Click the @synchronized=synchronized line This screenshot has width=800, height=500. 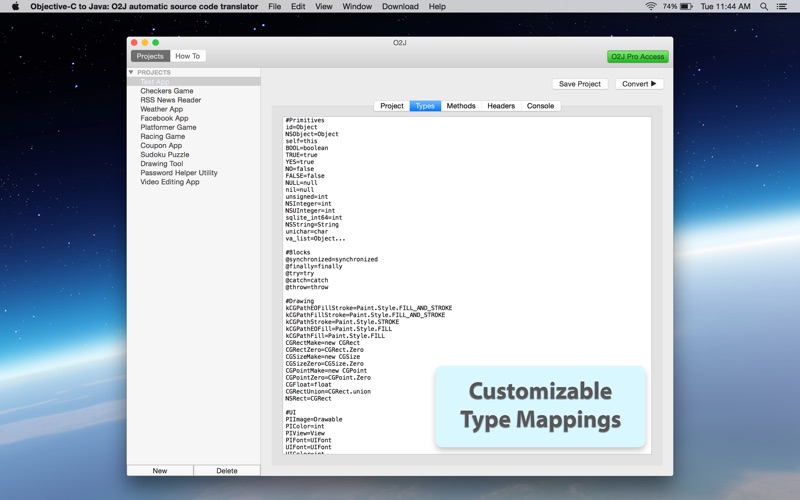[332, 259]
